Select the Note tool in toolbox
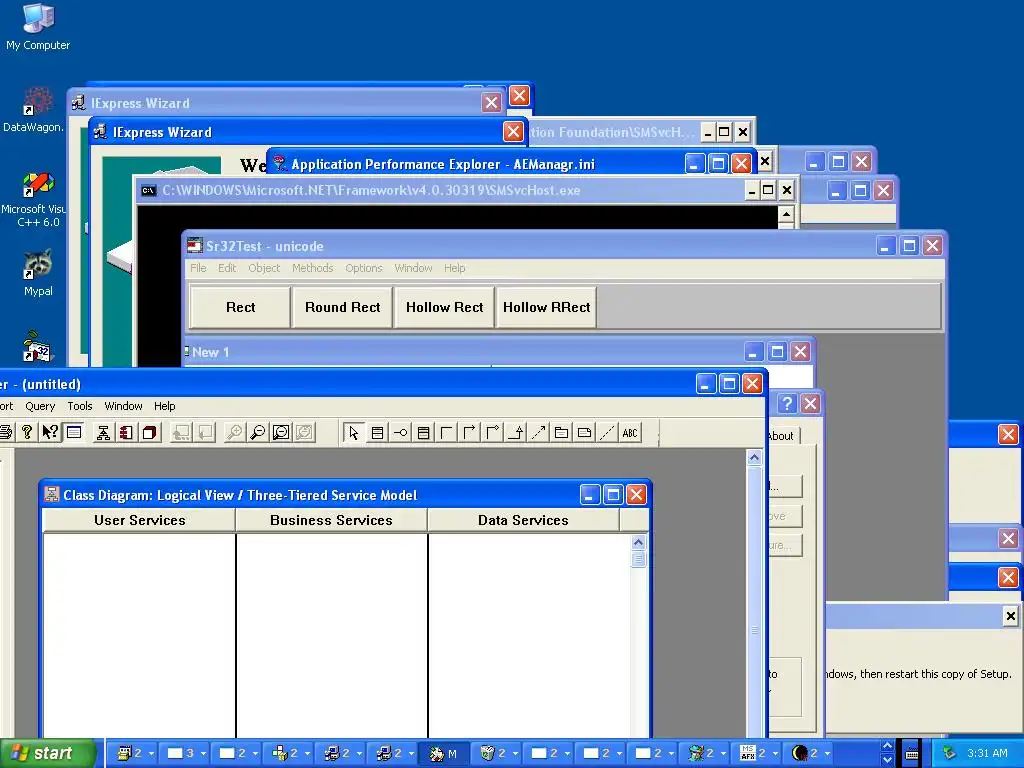This screenshot has width=1024, height=768. click(584, 432)
